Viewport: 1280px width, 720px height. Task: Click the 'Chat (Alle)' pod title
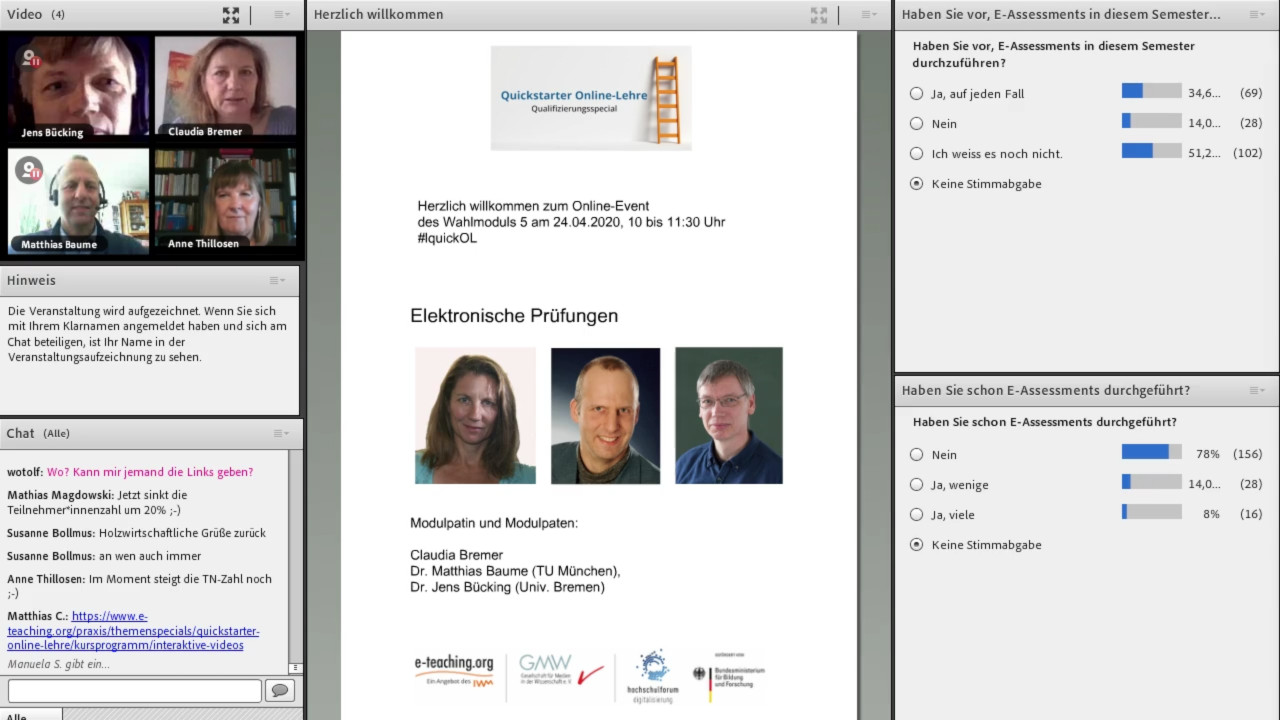(x=38, y=434)
